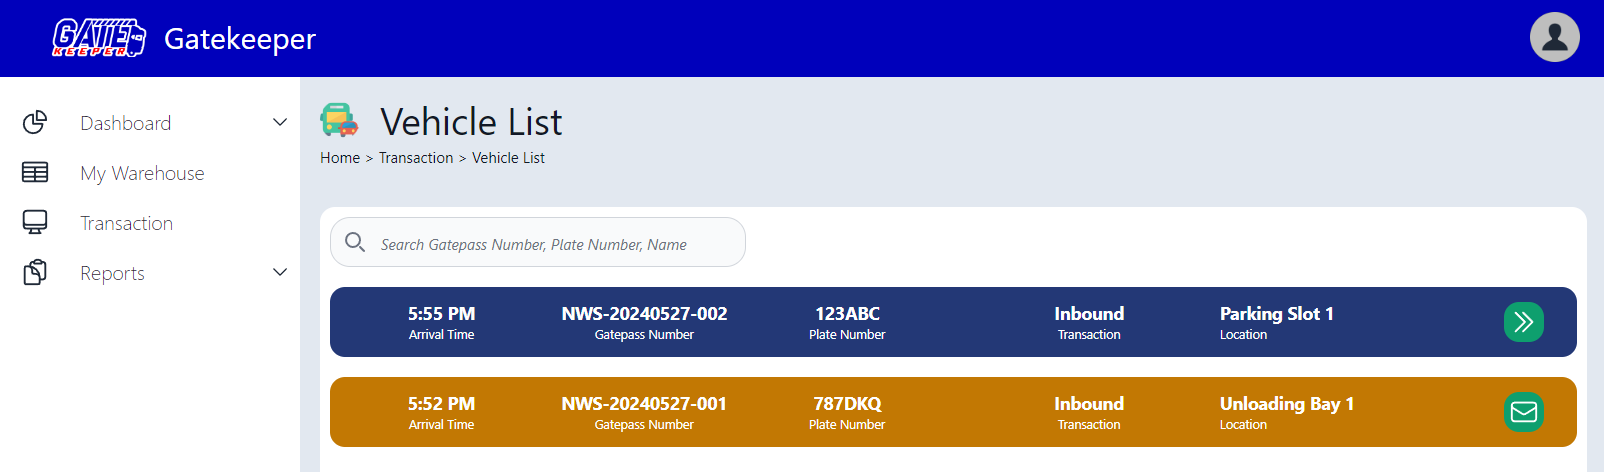
Task: Click the green double-arrow forward button for 123ABC
Action: [x=1523, y=322]
